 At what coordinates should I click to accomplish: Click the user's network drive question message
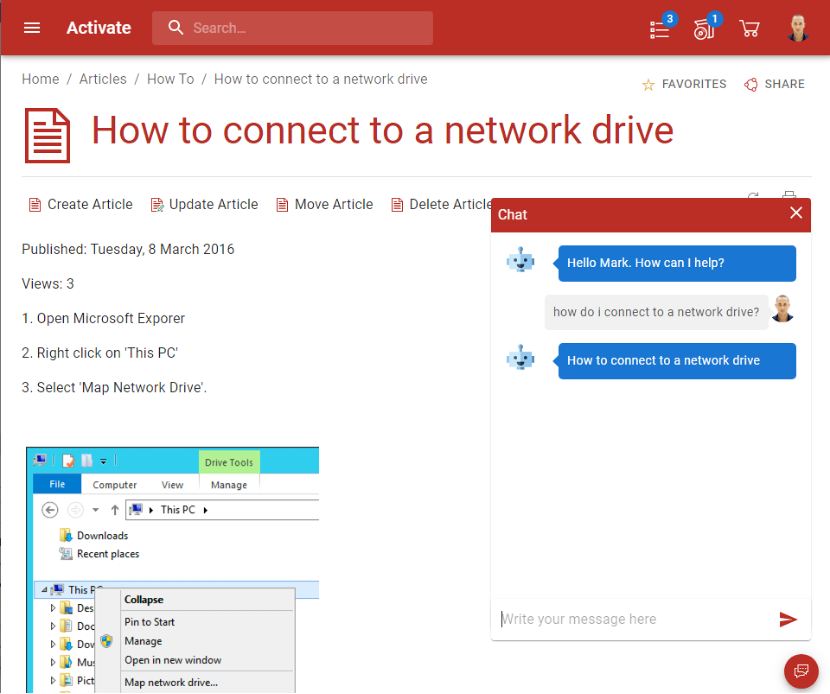[656, 312]
